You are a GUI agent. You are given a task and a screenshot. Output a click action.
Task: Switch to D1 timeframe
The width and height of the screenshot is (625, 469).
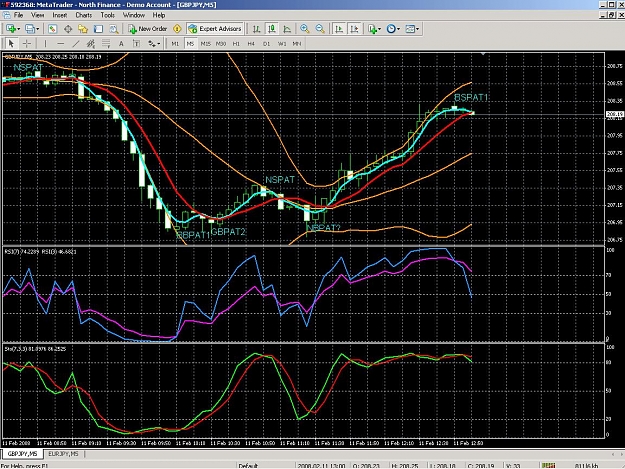click(x=266, y=43)
